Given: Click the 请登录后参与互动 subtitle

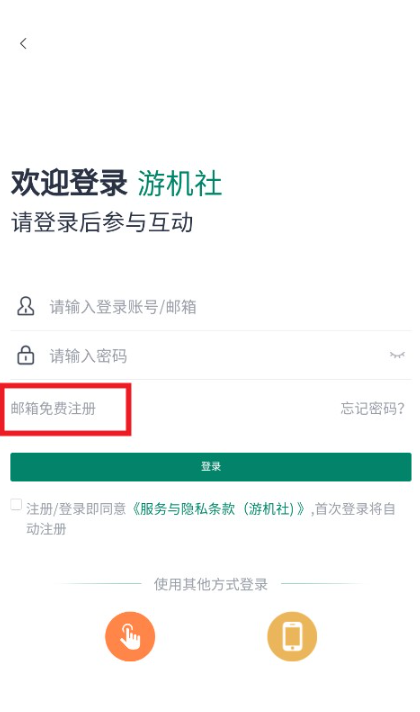Looking at the screenshot, I should point(102,222).
